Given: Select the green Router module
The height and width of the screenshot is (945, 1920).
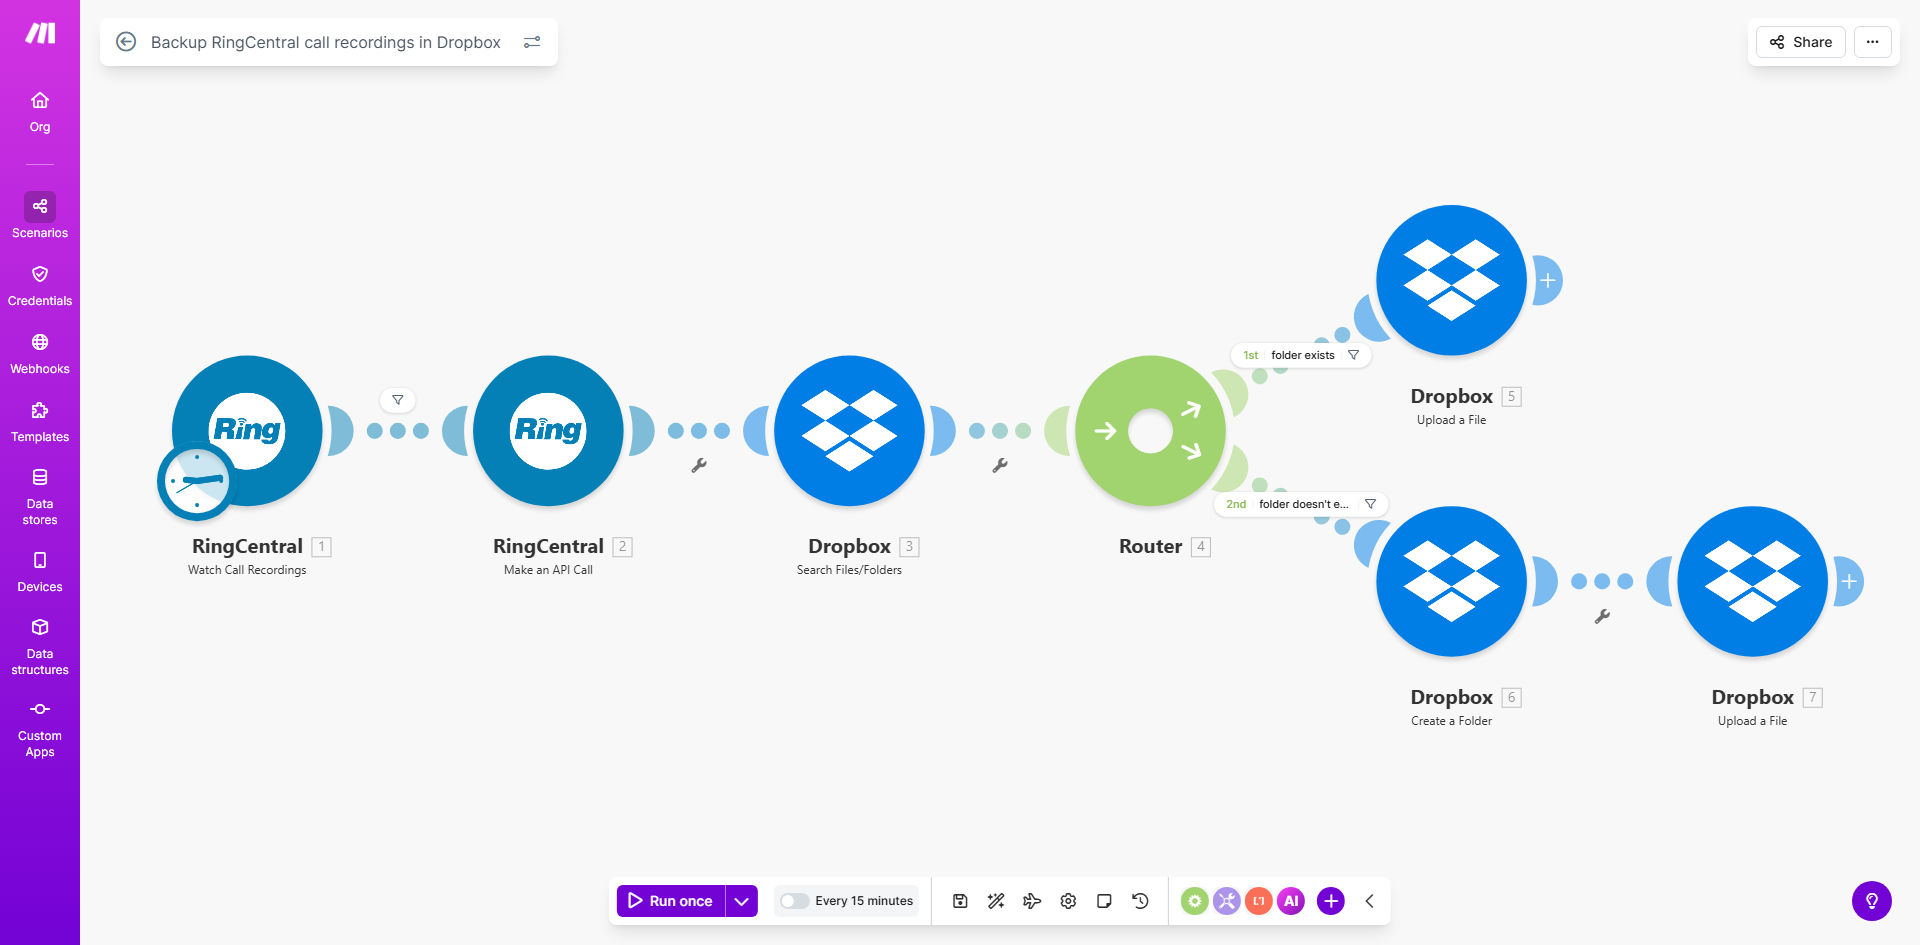Looking at the screenshot, I should pos(1150,430).
